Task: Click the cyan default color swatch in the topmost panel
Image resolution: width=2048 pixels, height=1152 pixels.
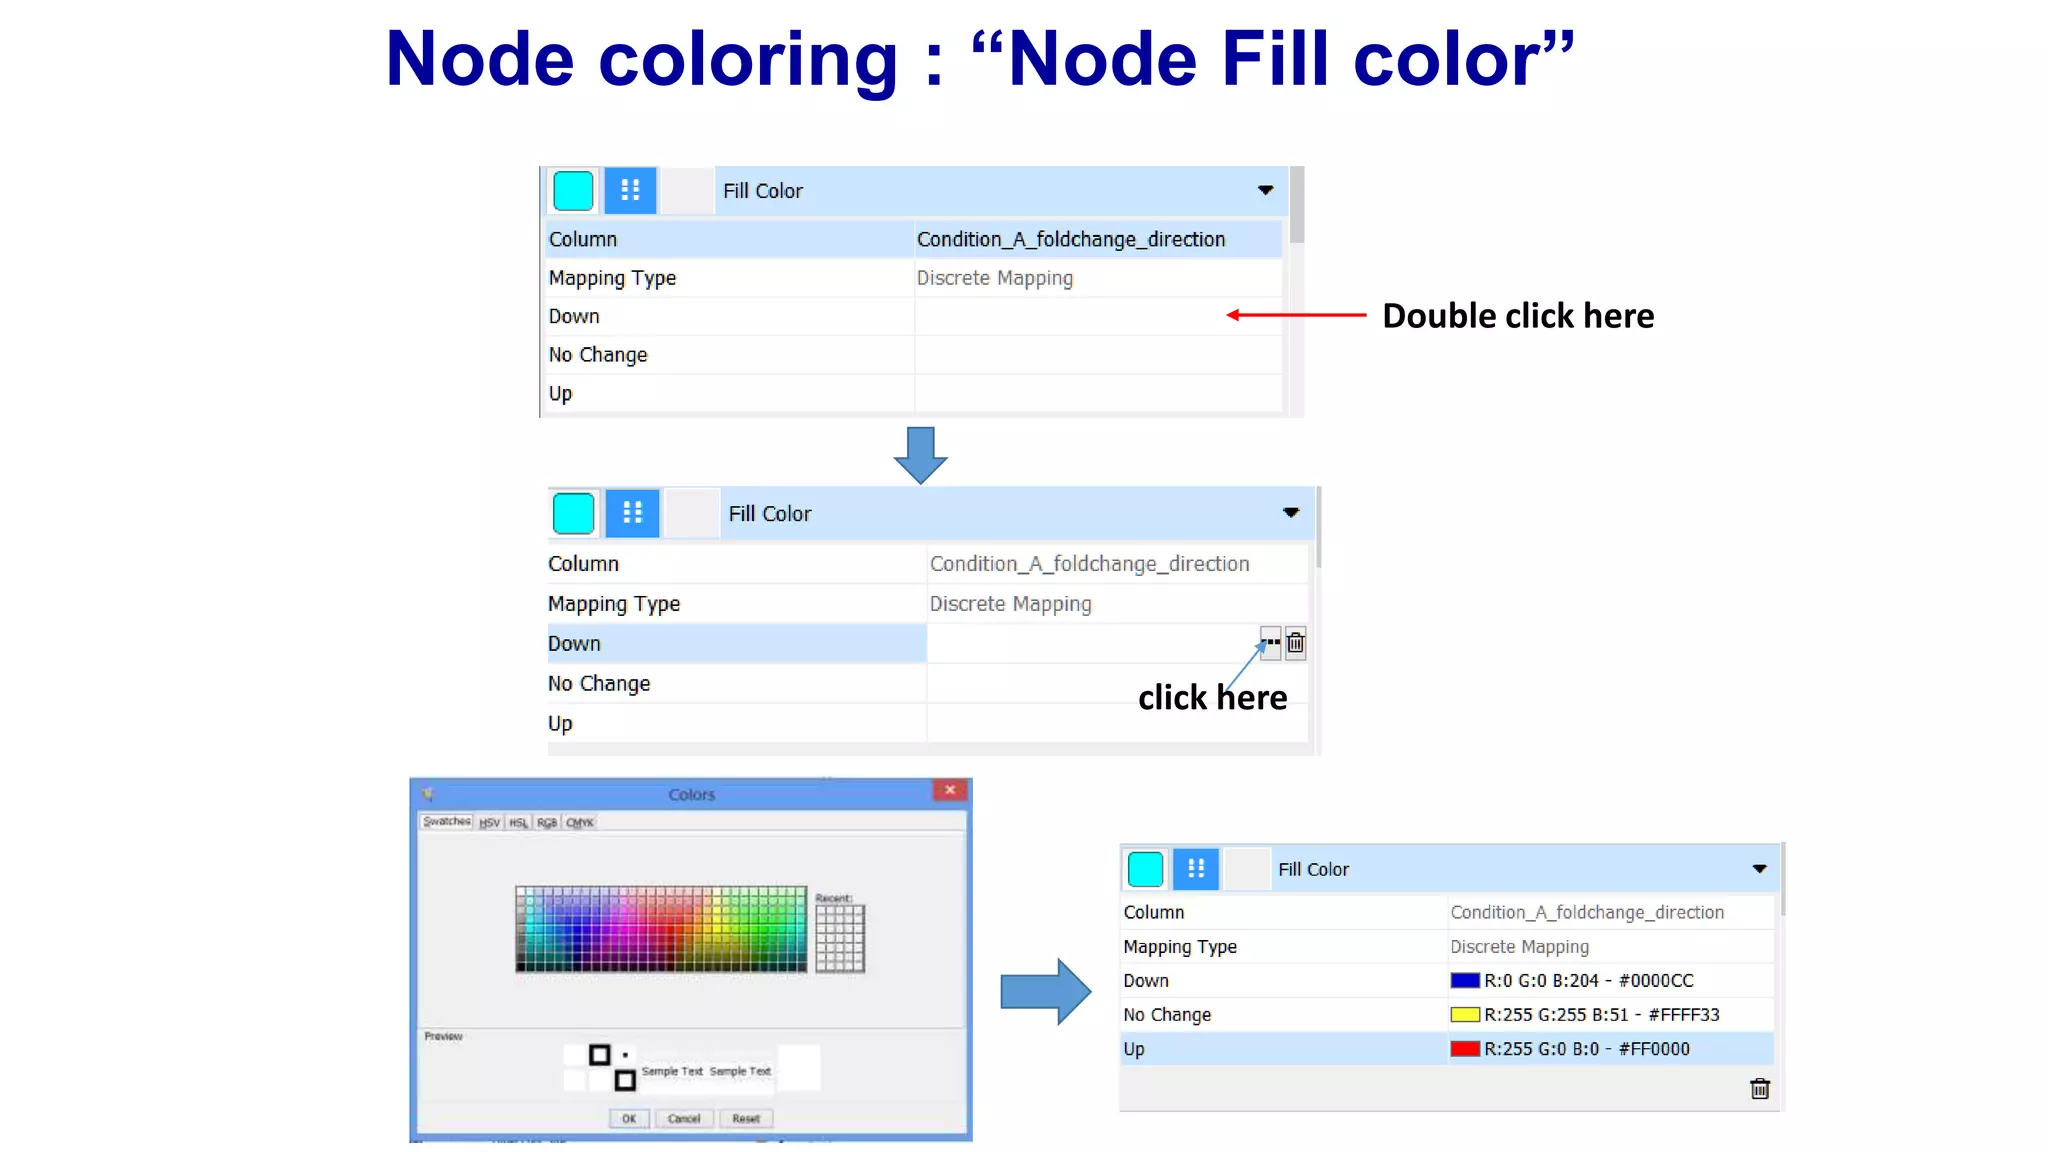Action: pos(573,190)
